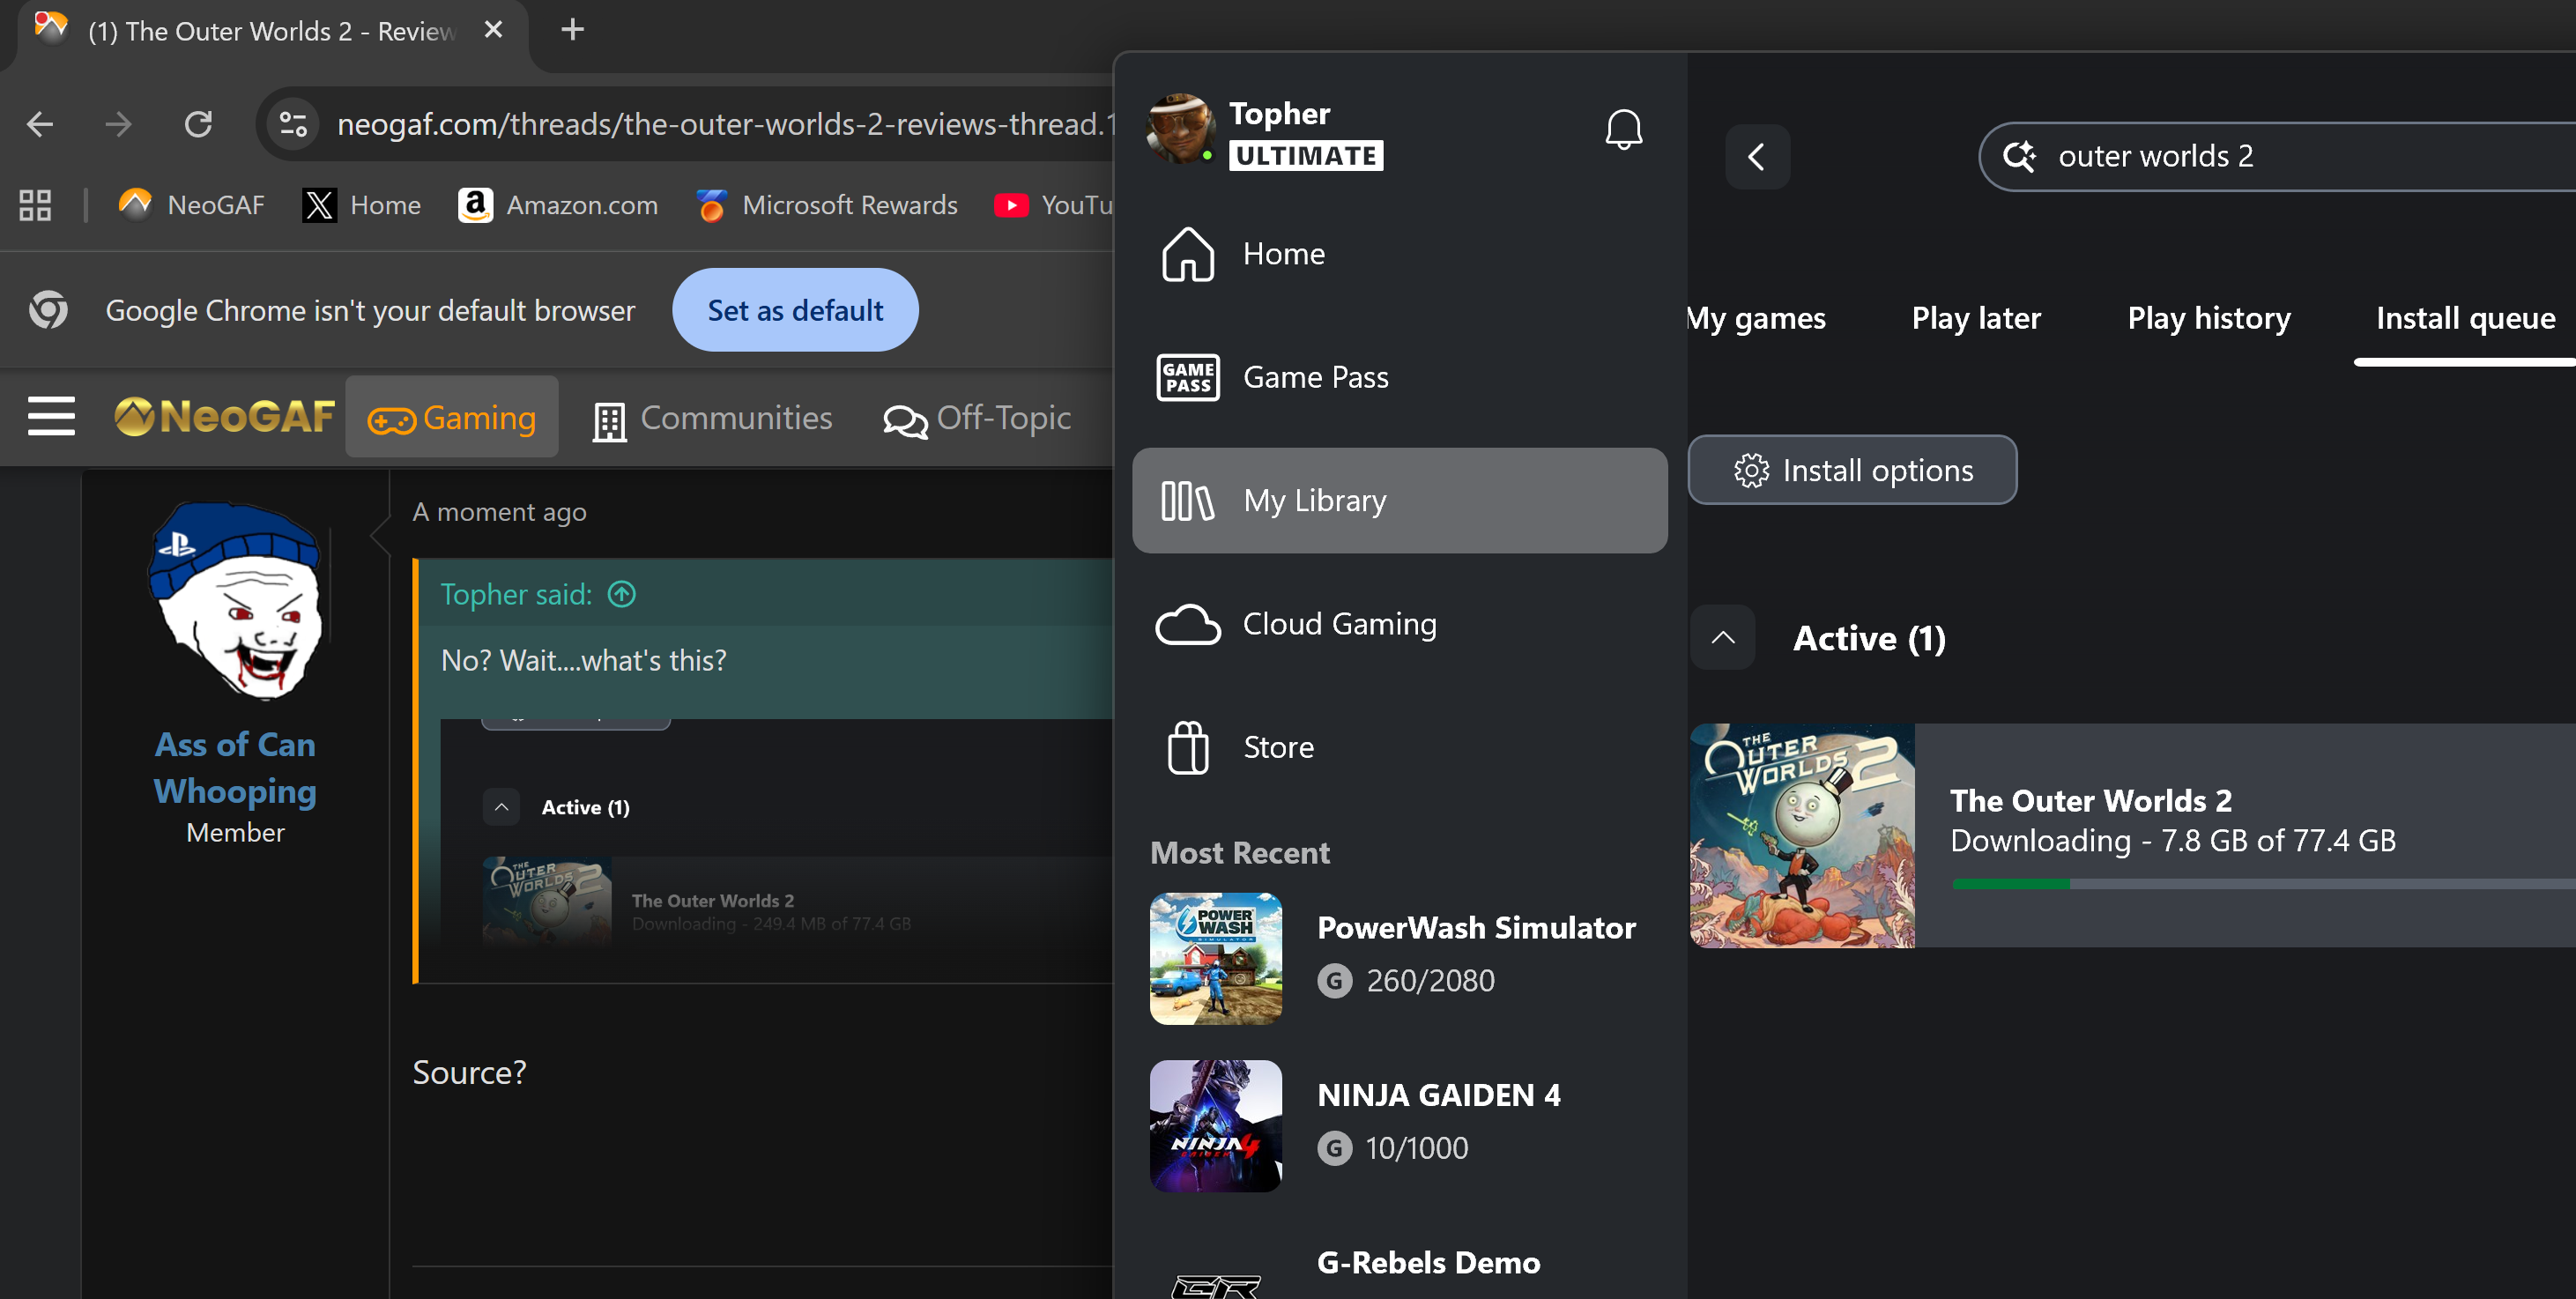Click the Xbox notifications bell icon
Image resolution: width=2576 pixels, height=1299 pixels.
tap(1623, 130)
